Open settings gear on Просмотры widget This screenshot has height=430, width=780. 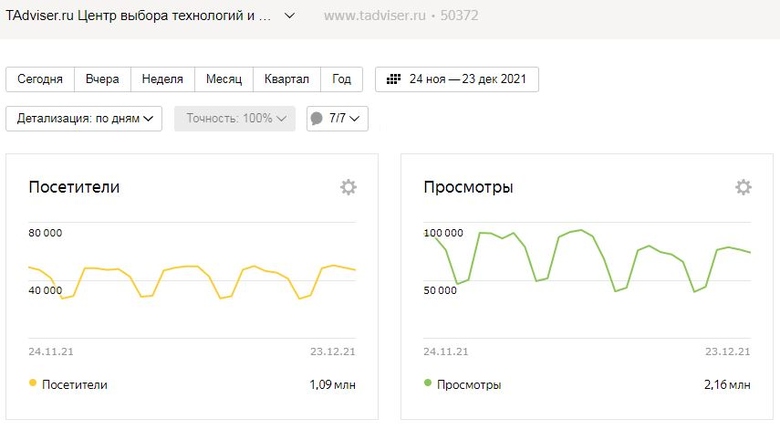(x=743, y=187)
